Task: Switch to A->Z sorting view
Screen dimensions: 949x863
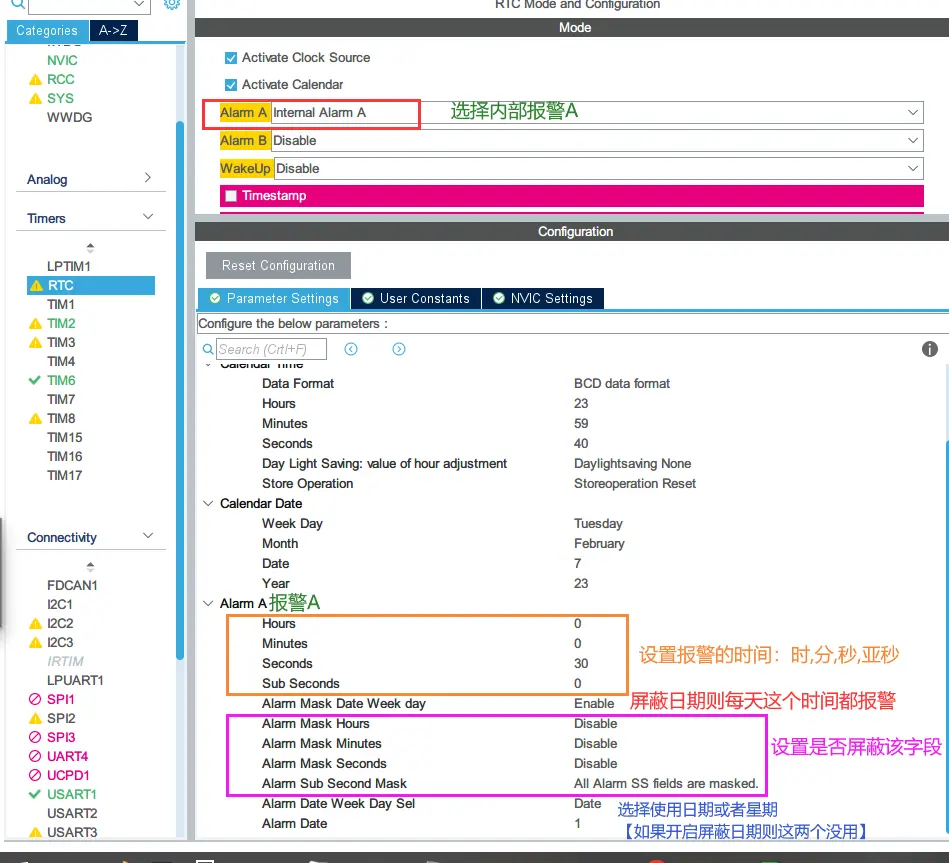Action: [113, 31]
